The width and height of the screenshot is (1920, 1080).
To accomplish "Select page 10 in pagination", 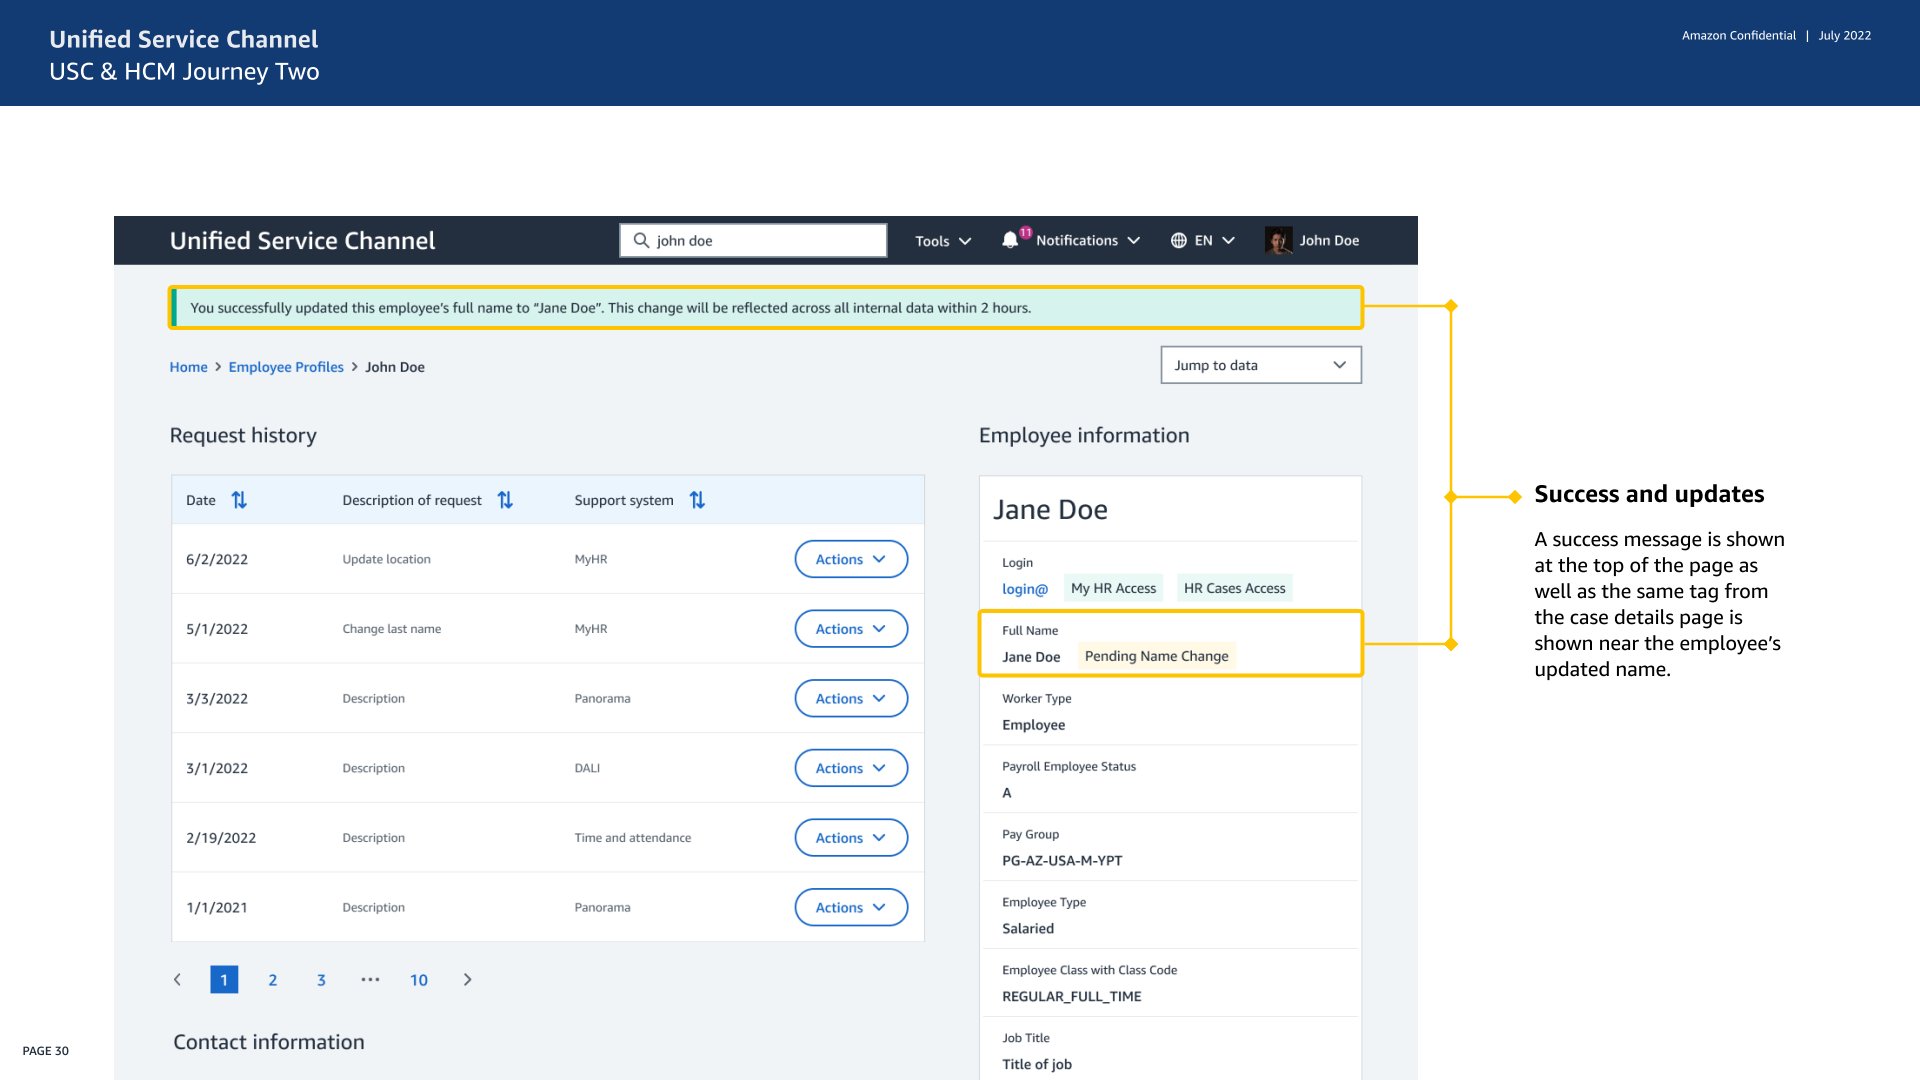I will click(x=419, y=980).
